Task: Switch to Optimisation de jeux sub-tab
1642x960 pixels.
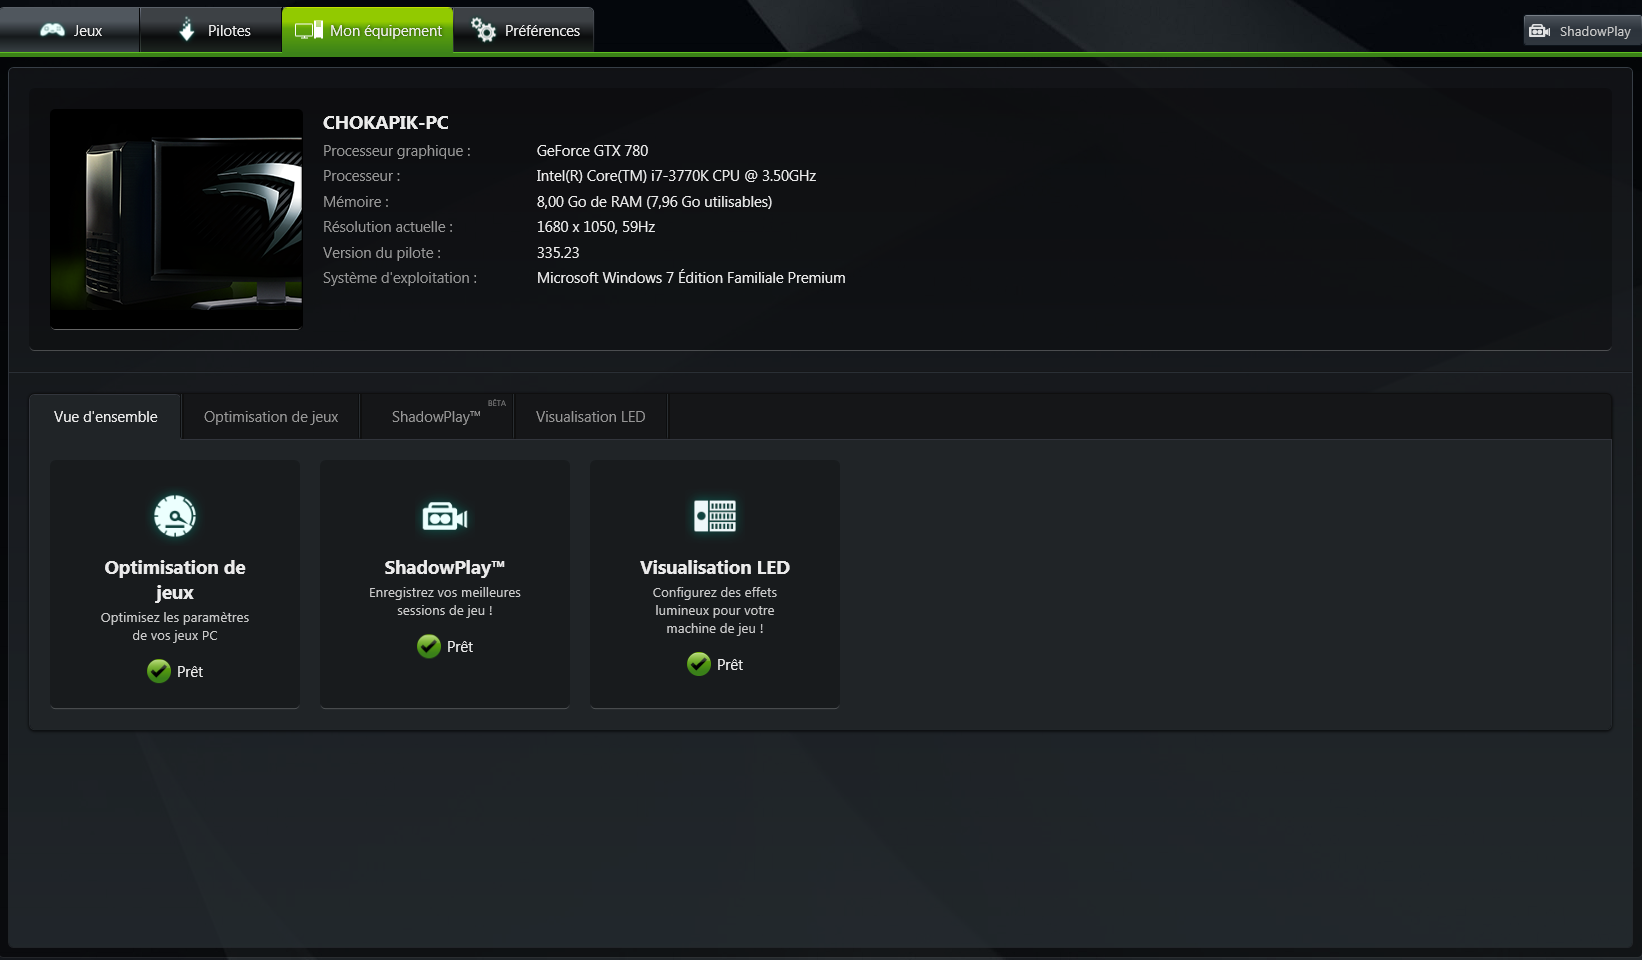Action: click(x=271, y=417)
